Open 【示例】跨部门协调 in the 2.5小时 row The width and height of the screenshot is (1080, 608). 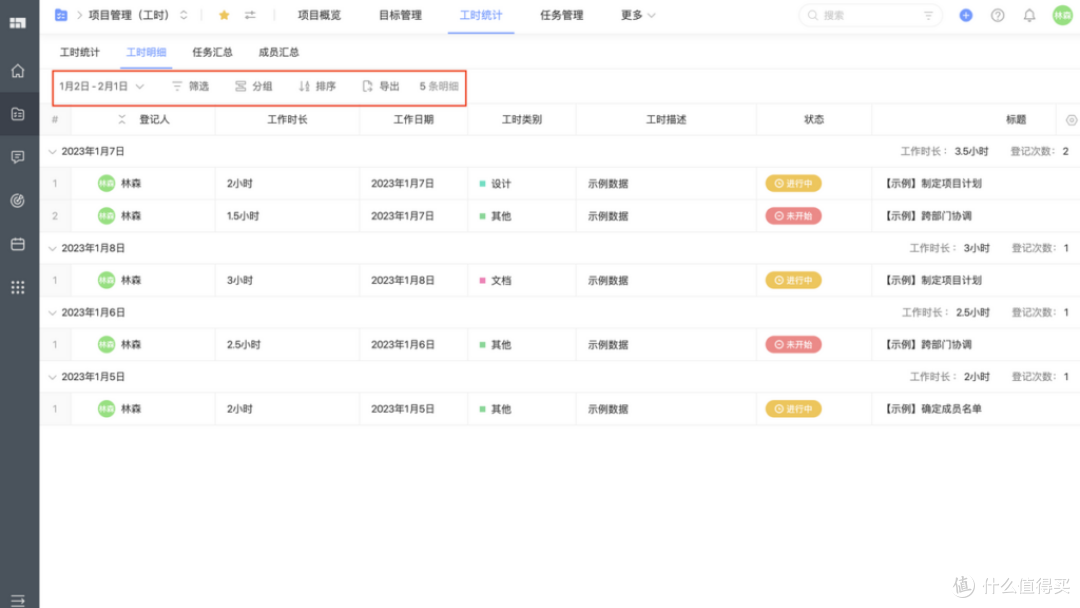coord(927,345)
